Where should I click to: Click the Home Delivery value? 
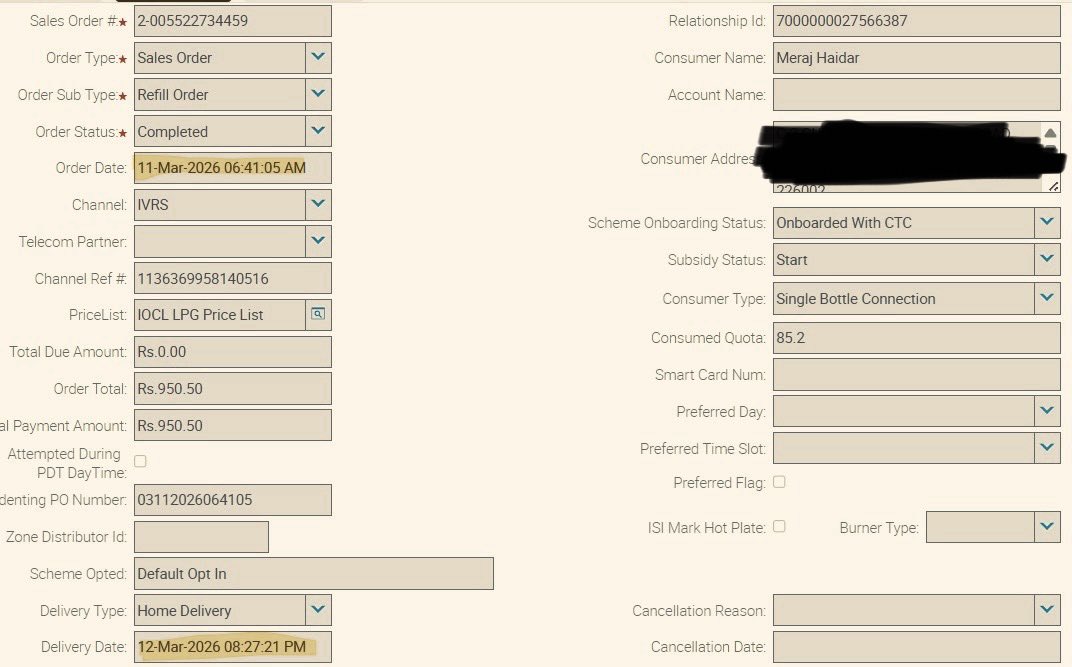click(x=184, y=611)
